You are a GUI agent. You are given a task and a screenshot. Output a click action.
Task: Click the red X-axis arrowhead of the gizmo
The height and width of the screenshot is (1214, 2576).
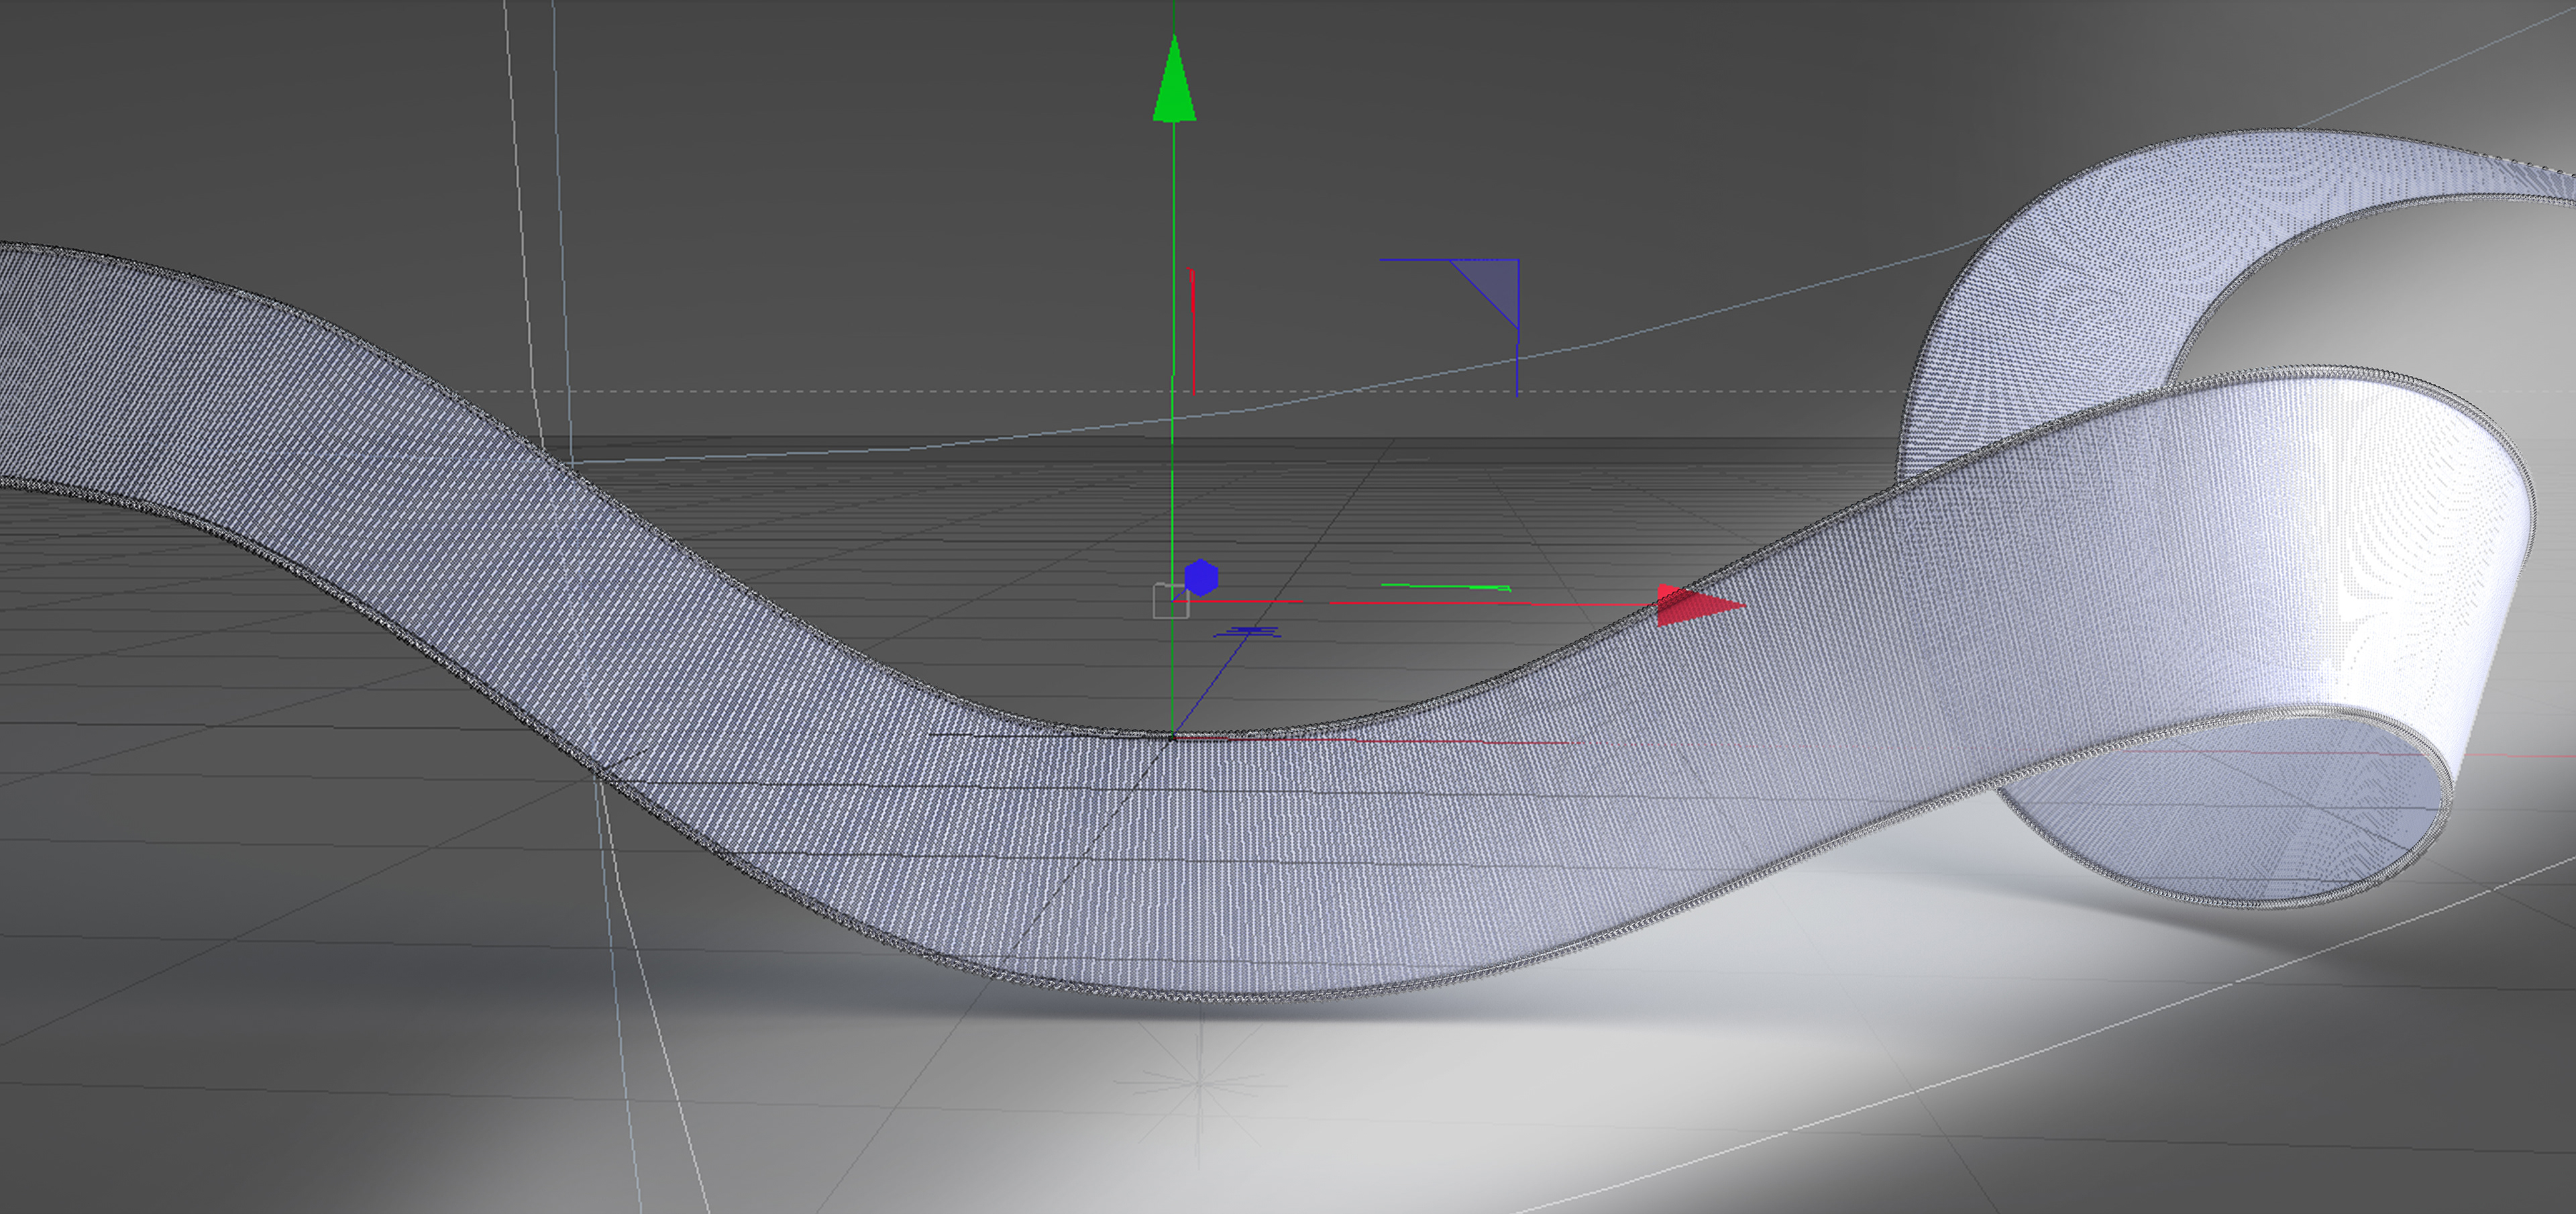pyautogui.click(x=1700, y=605)
